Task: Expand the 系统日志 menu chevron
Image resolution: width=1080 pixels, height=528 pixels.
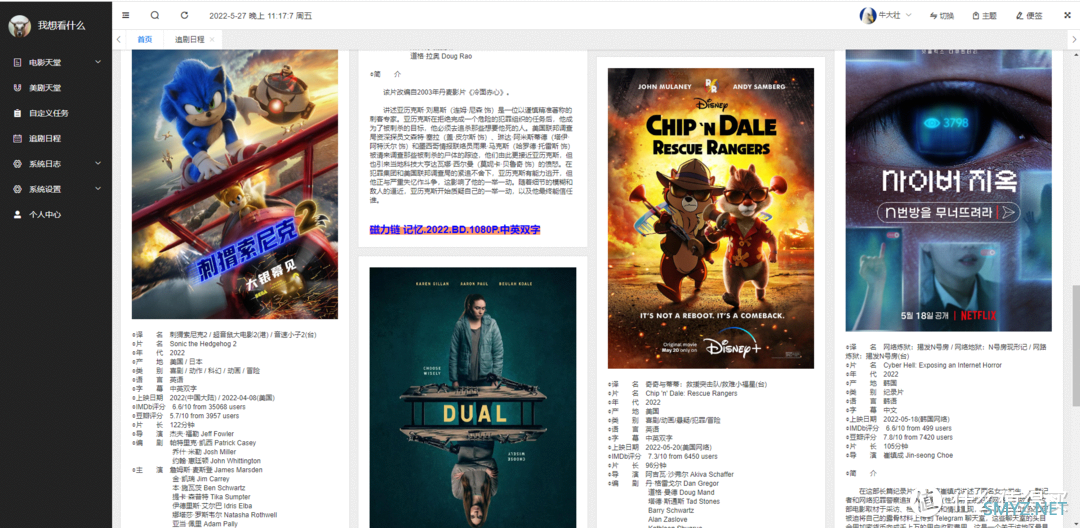Action: click(98, 164)
